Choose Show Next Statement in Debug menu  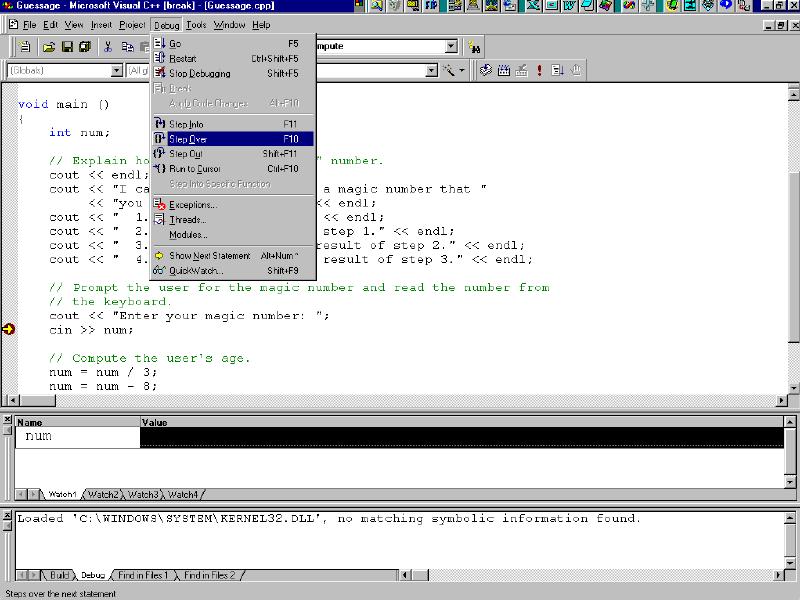233,255
